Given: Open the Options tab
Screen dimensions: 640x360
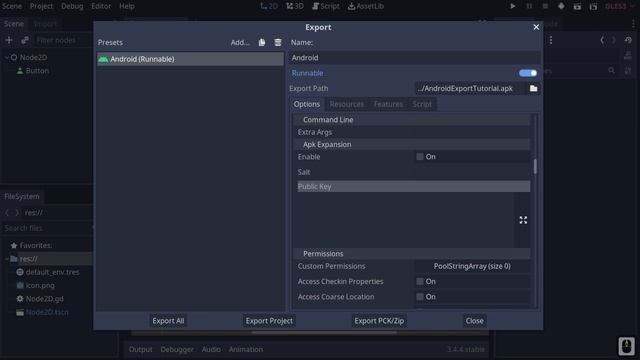Looking at the screenshot, I should [307, 104].
